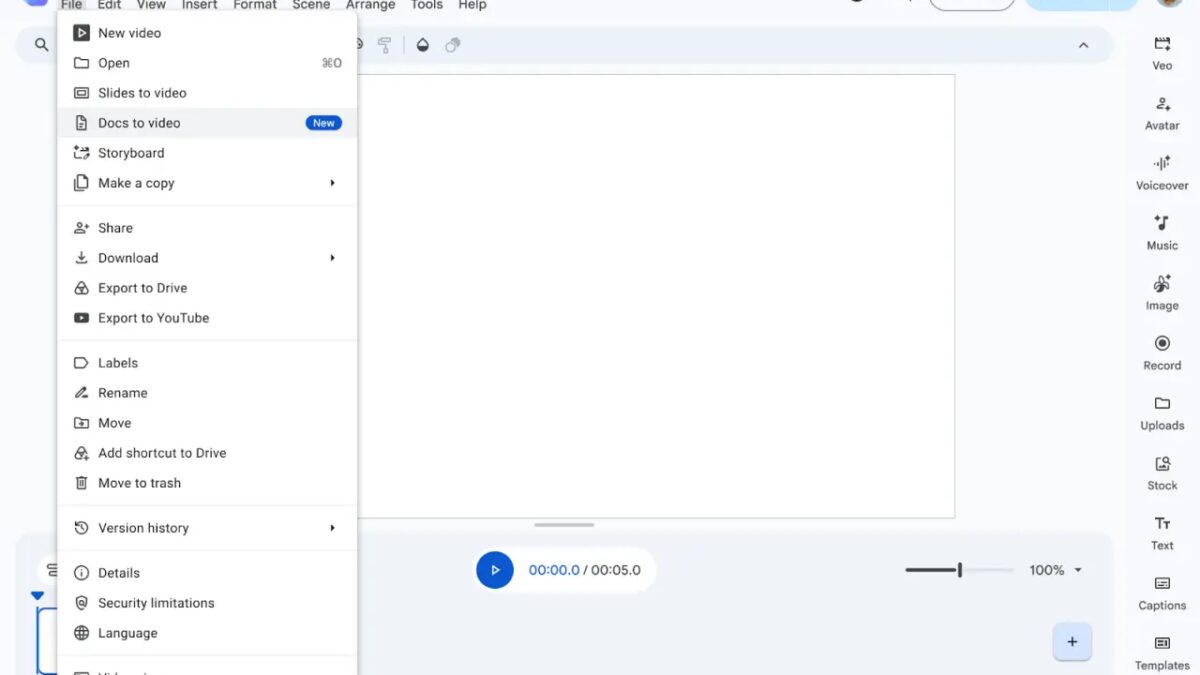Open the Avatar tool
Viewport: 1200px width, 675px height.
coord(1162,113)
